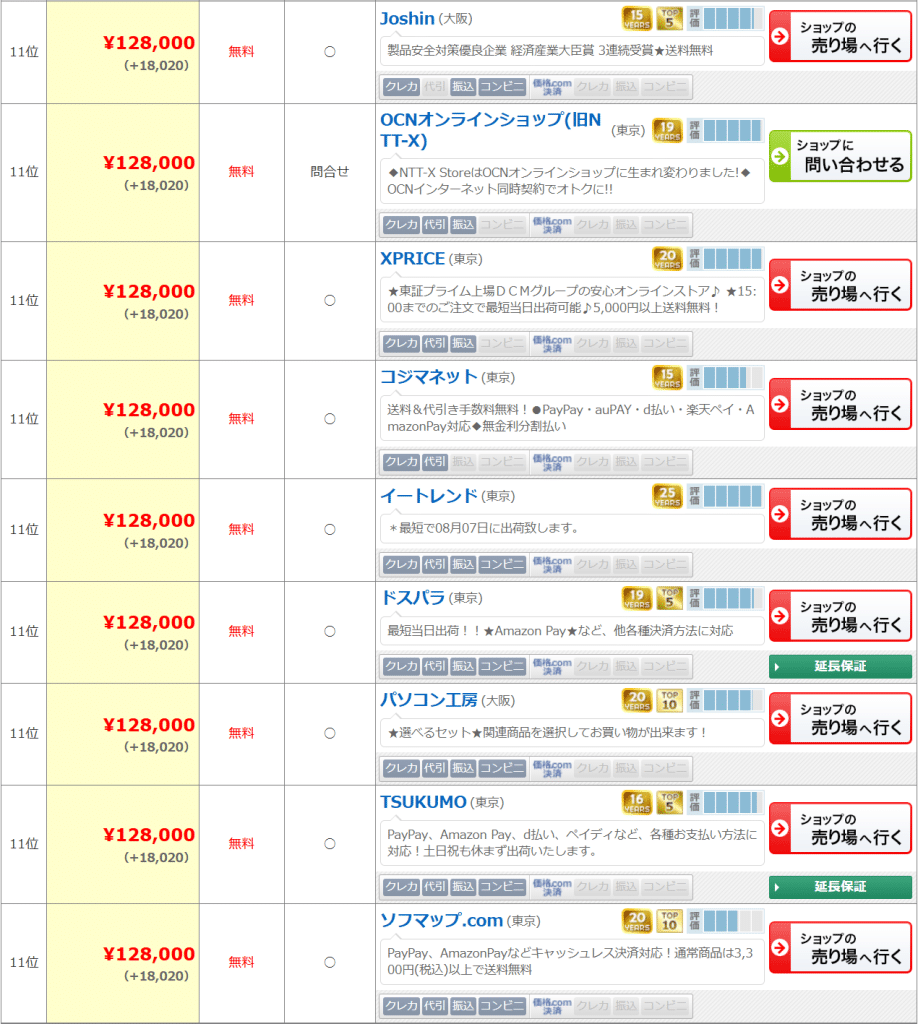
Task: Click stock circle ○ in イートレンド row
Action: tap(330, 530)
